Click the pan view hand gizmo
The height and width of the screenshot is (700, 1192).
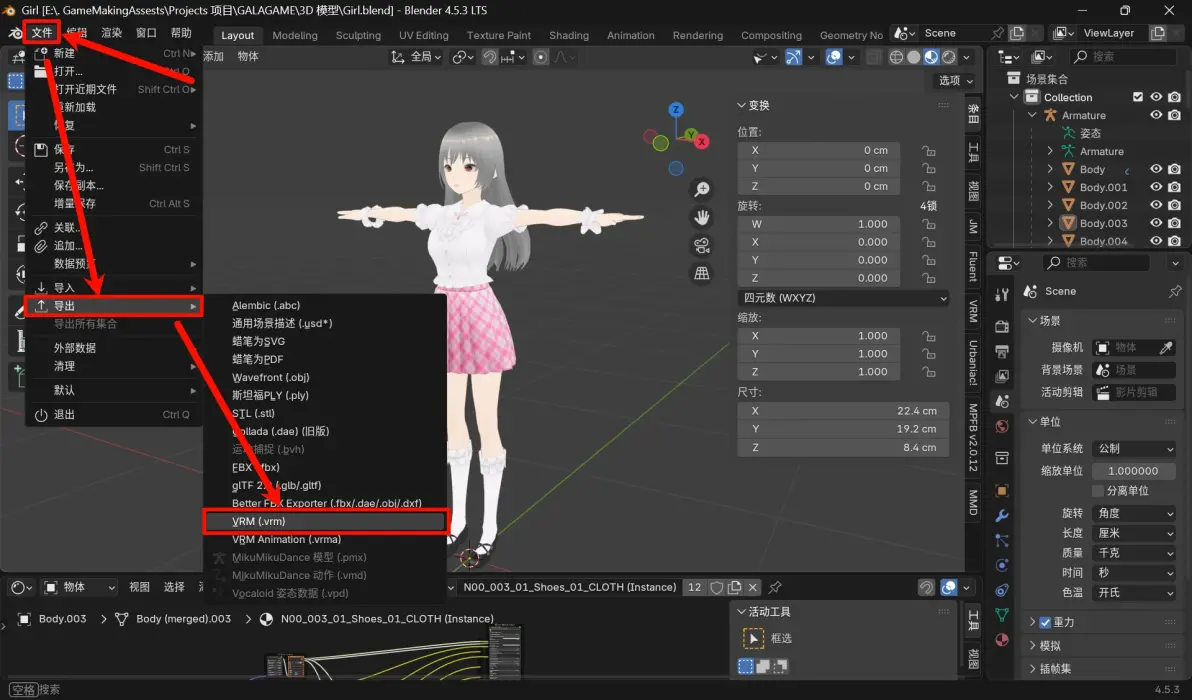click(702, 217)
